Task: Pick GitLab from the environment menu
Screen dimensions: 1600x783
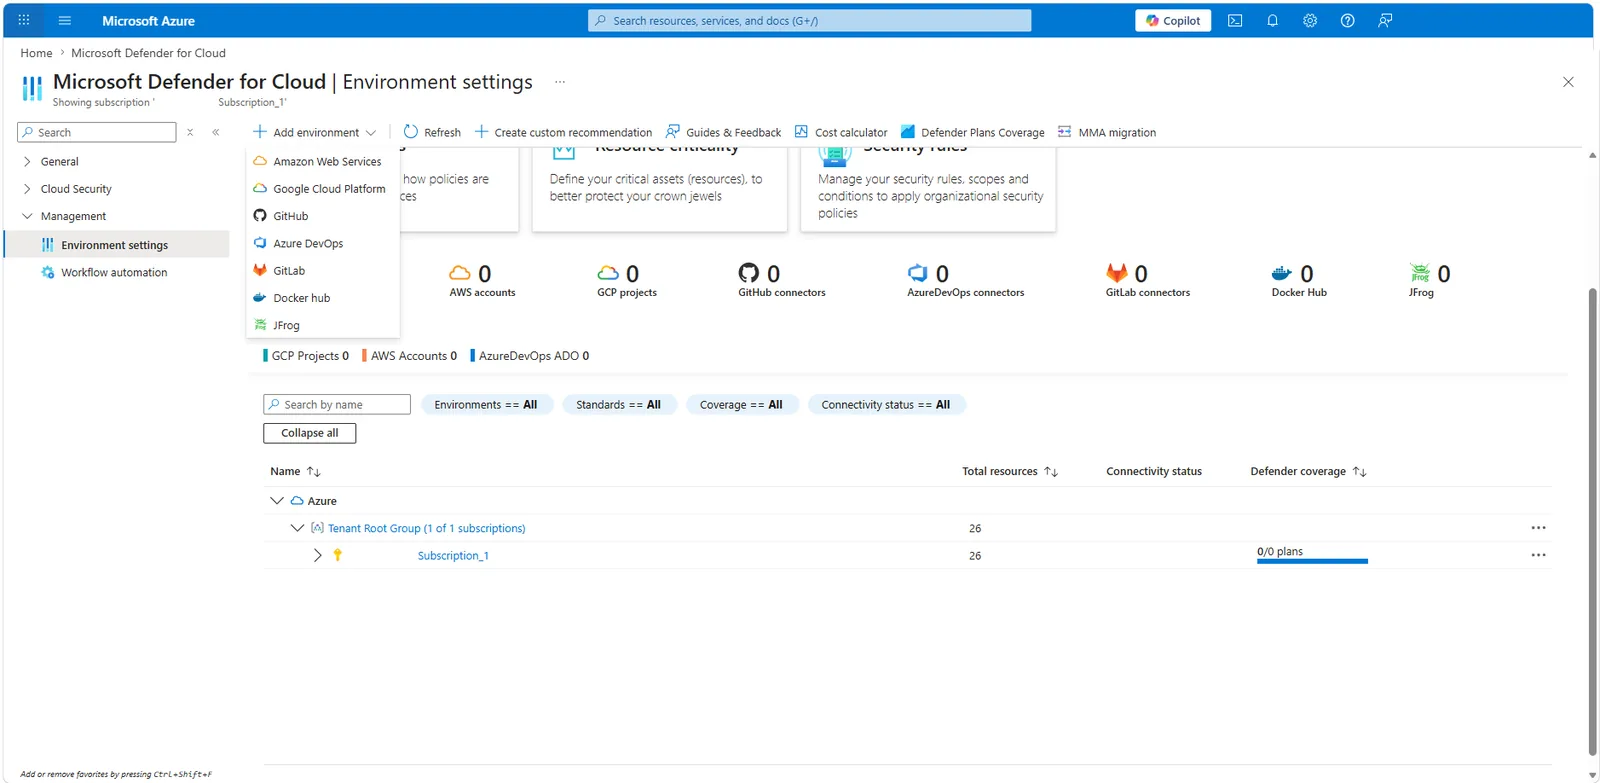Action: click(x=322, y=270)
